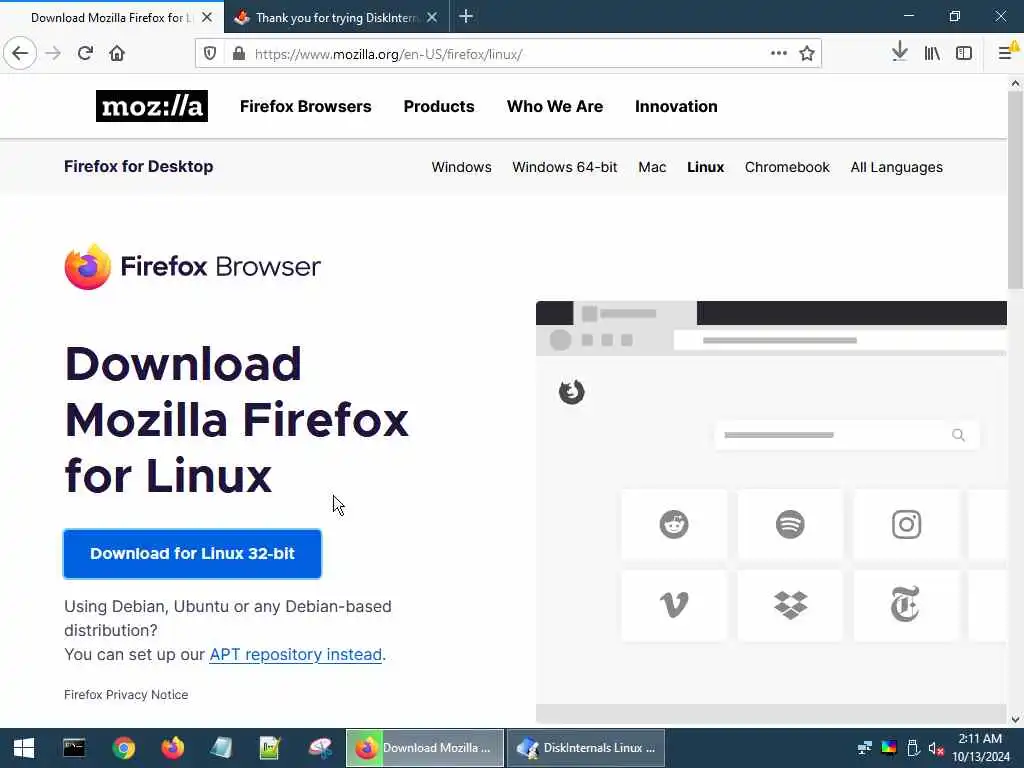This screenshot has height=768, width=1024.
Task: Open the network tray icon
Action: pos(865,748)
